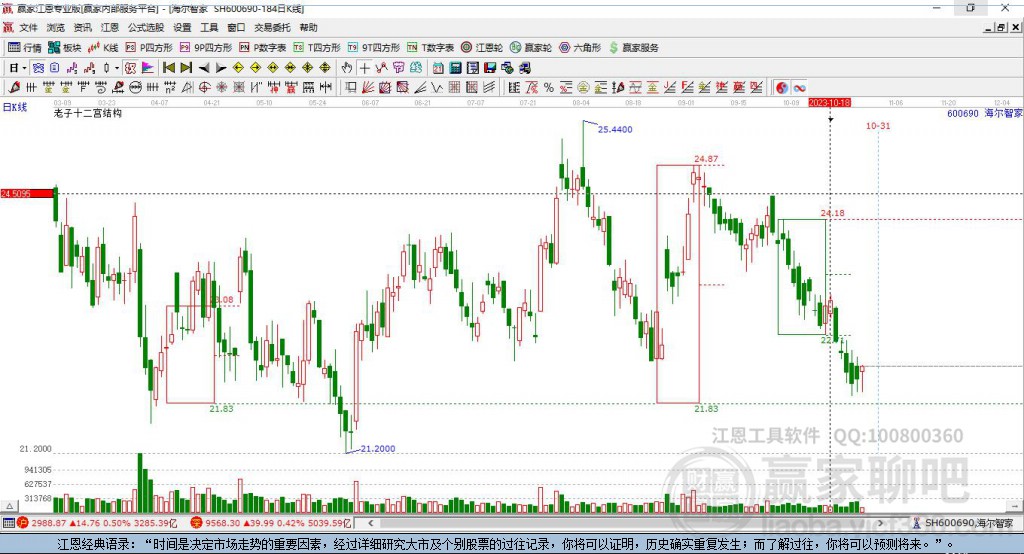The width and height of the screenshot is (1024, 554).
Task: Toggle the crosshair cursor tool
Action: pyautogui.click(x=364, y=68)
